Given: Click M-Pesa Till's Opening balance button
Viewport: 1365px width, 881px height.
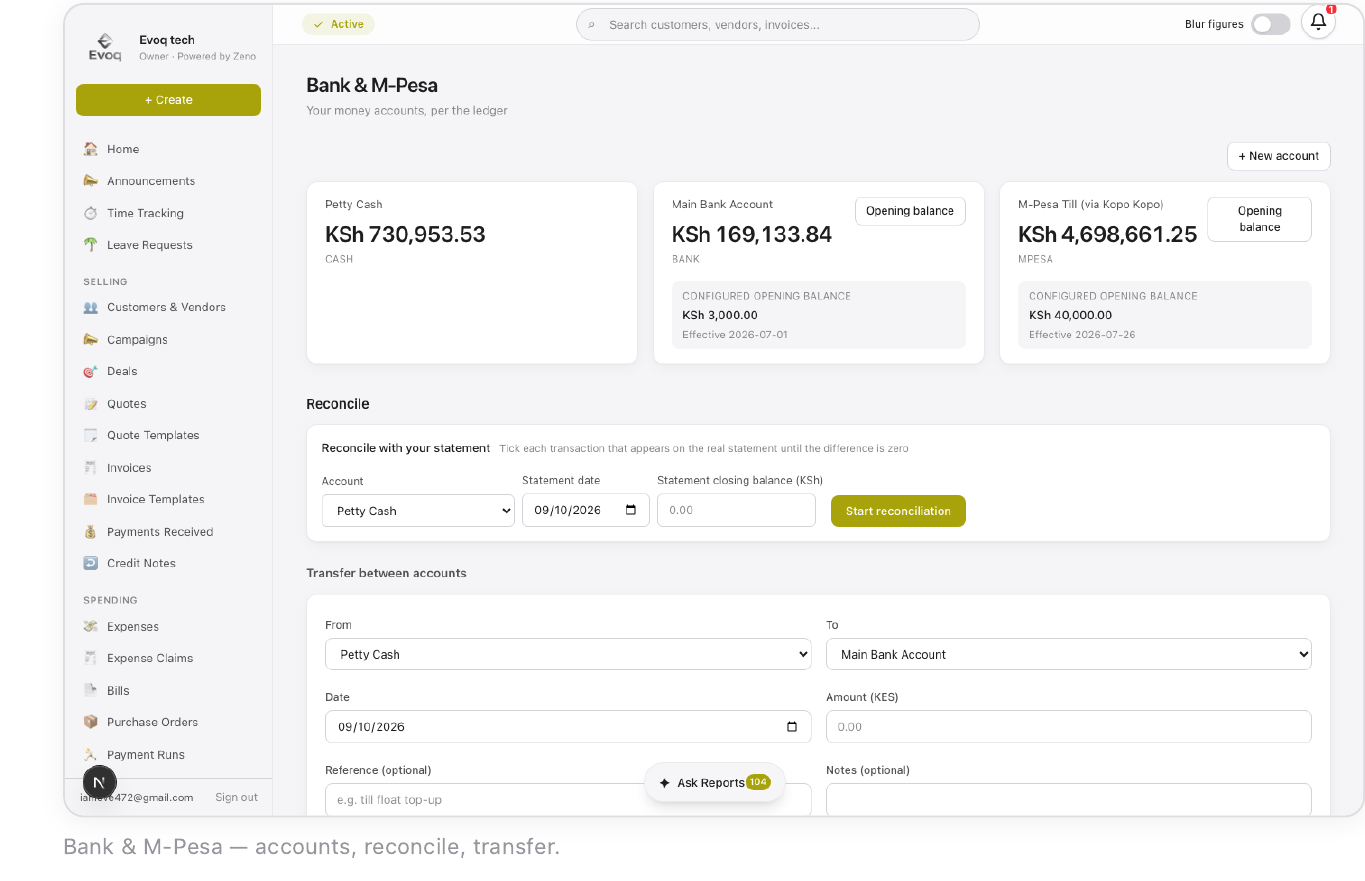Looking at the screenshot, I should (1259, 219).
